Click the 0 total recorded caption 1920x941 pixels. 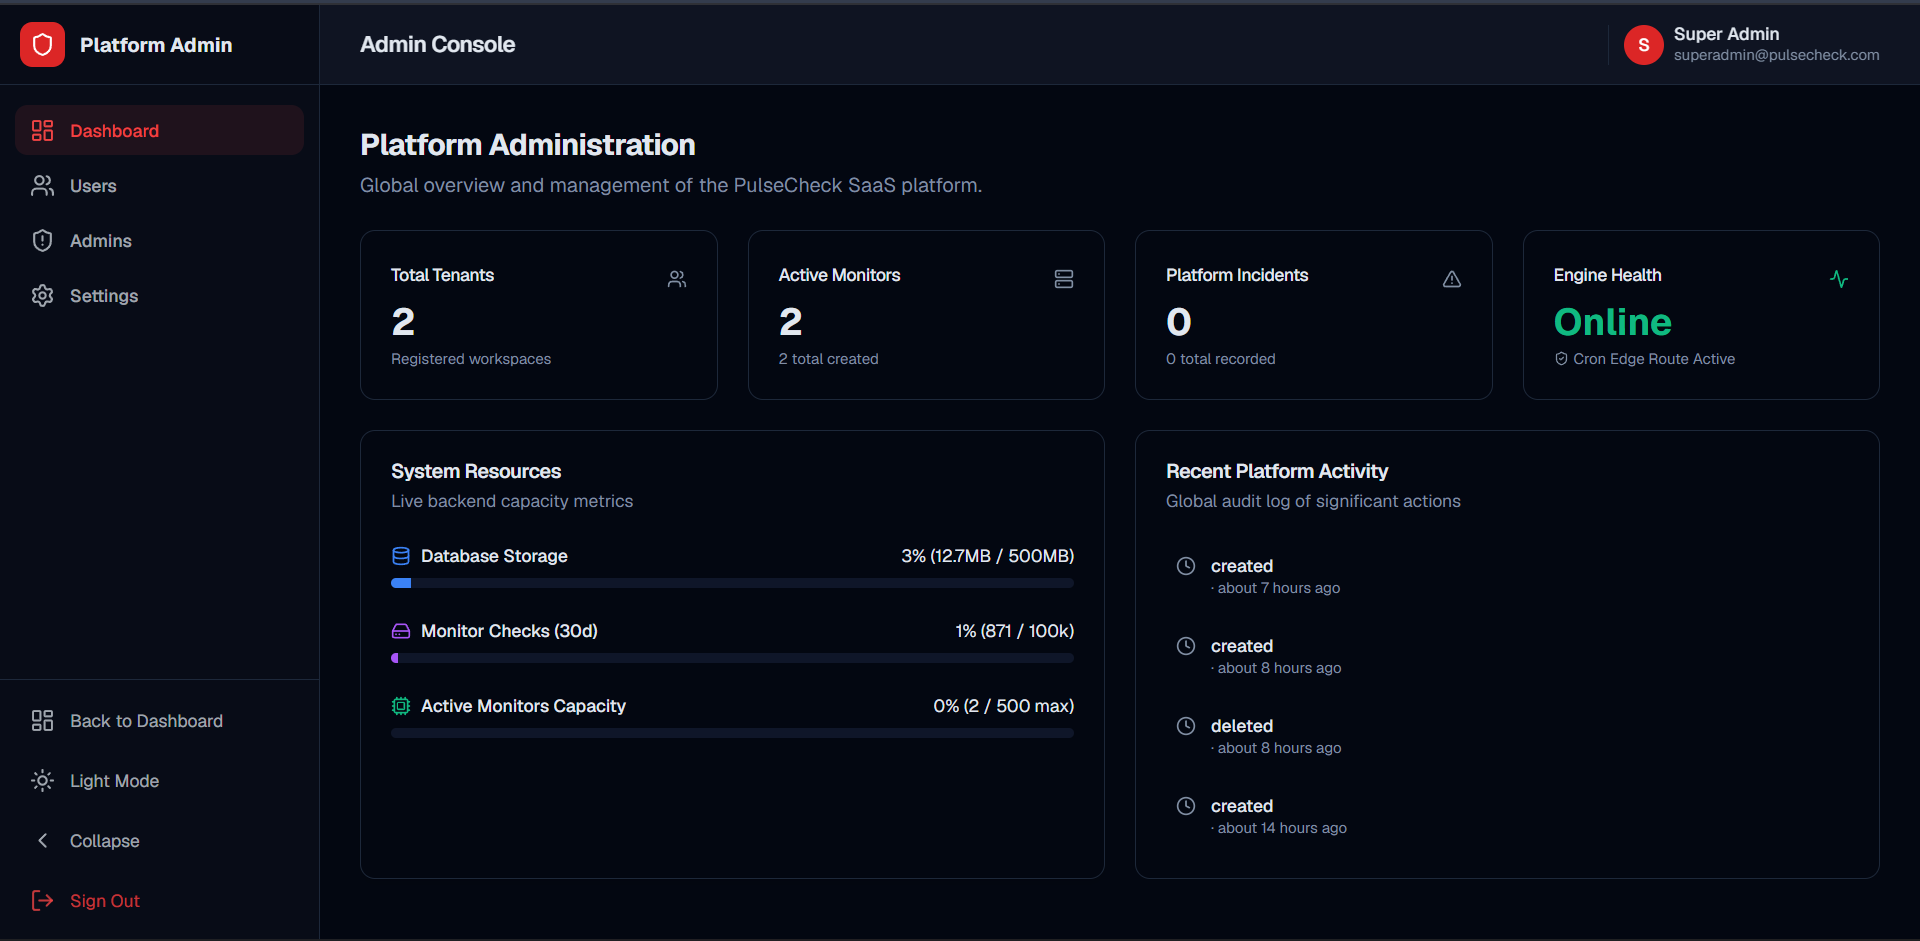(x=1220, y=359)
